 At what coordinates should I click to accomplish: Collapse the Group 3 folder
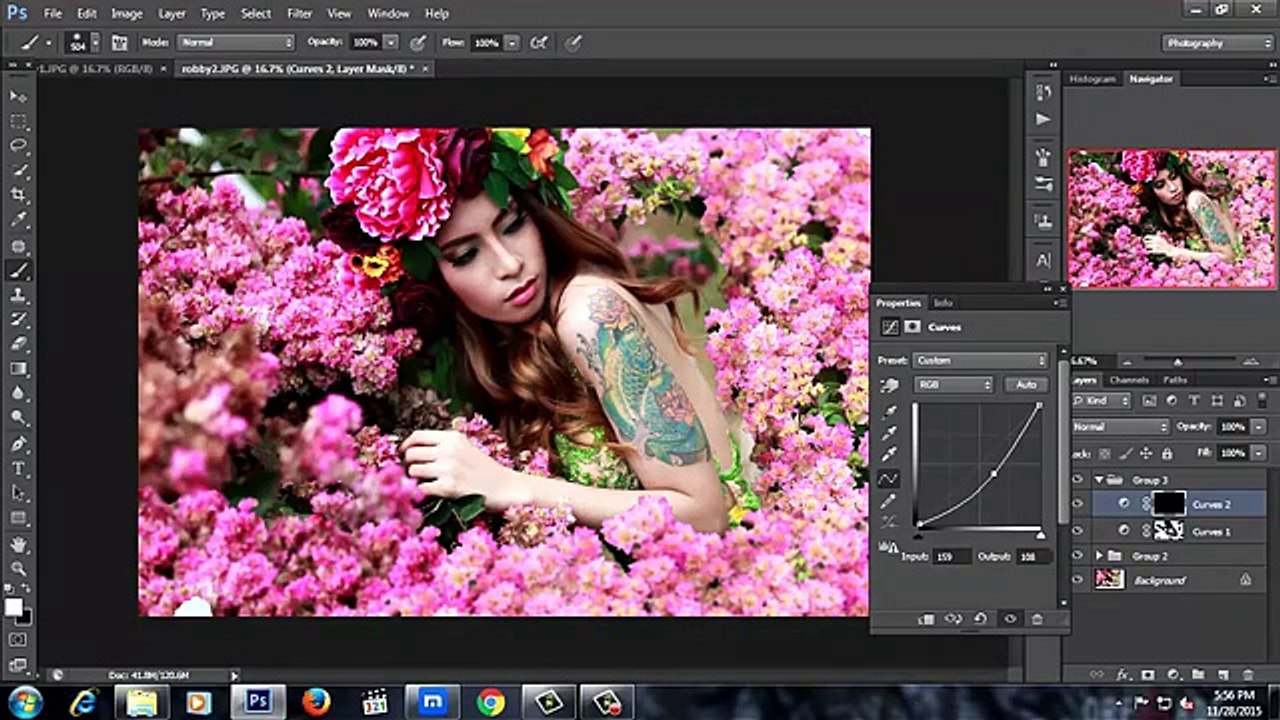point(1100,480)
